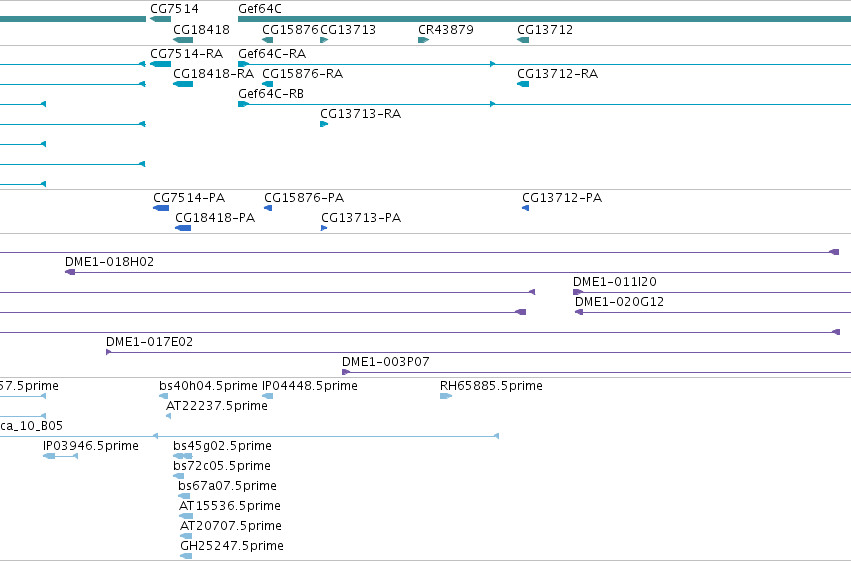Click the bs40h04.5prime EST label

click(x=208, y=386)
